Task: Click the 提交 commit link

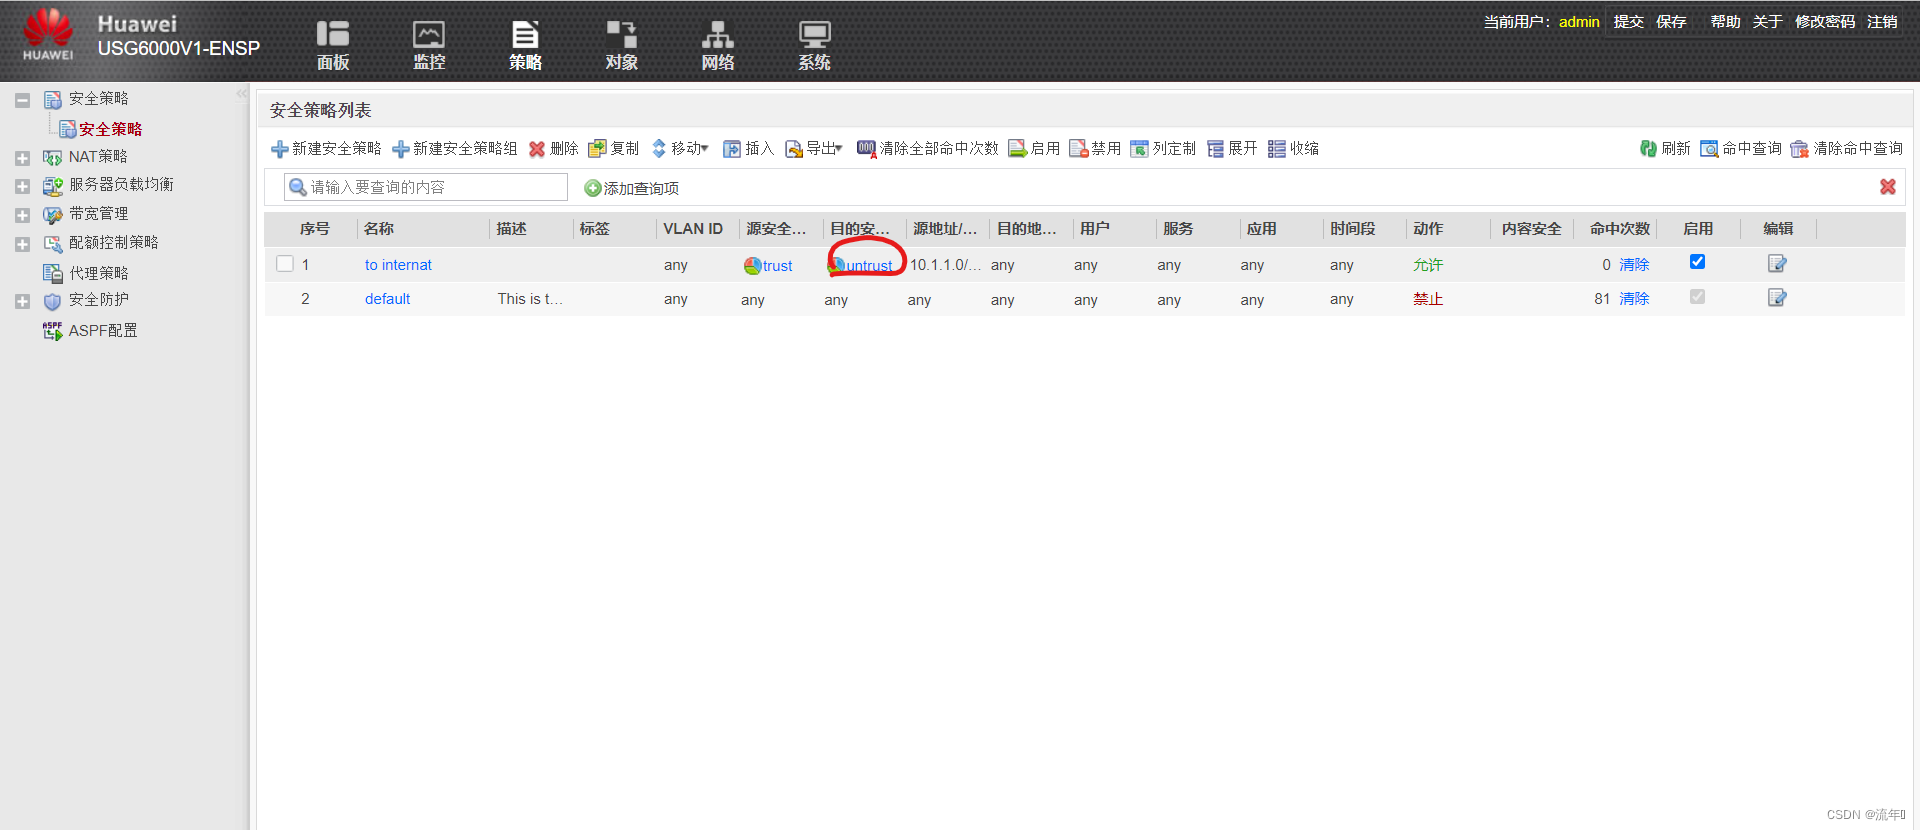Action: point(1628,21)
